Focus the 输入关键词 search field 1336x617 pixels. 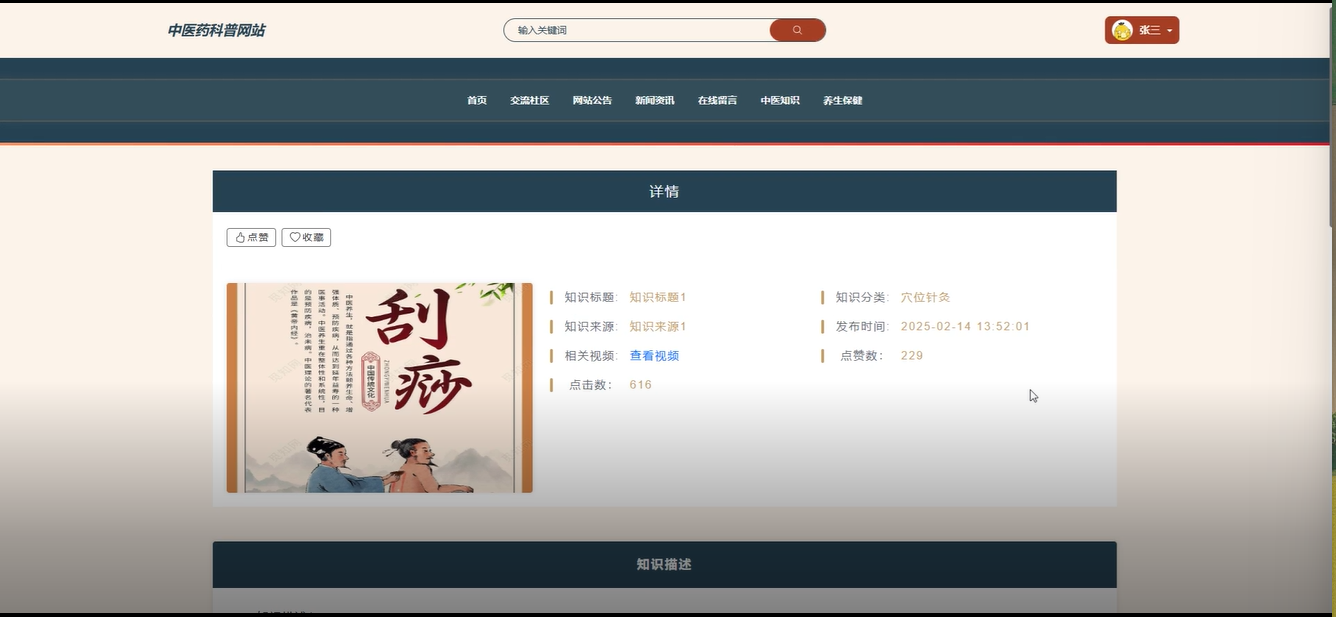[637, 30]
